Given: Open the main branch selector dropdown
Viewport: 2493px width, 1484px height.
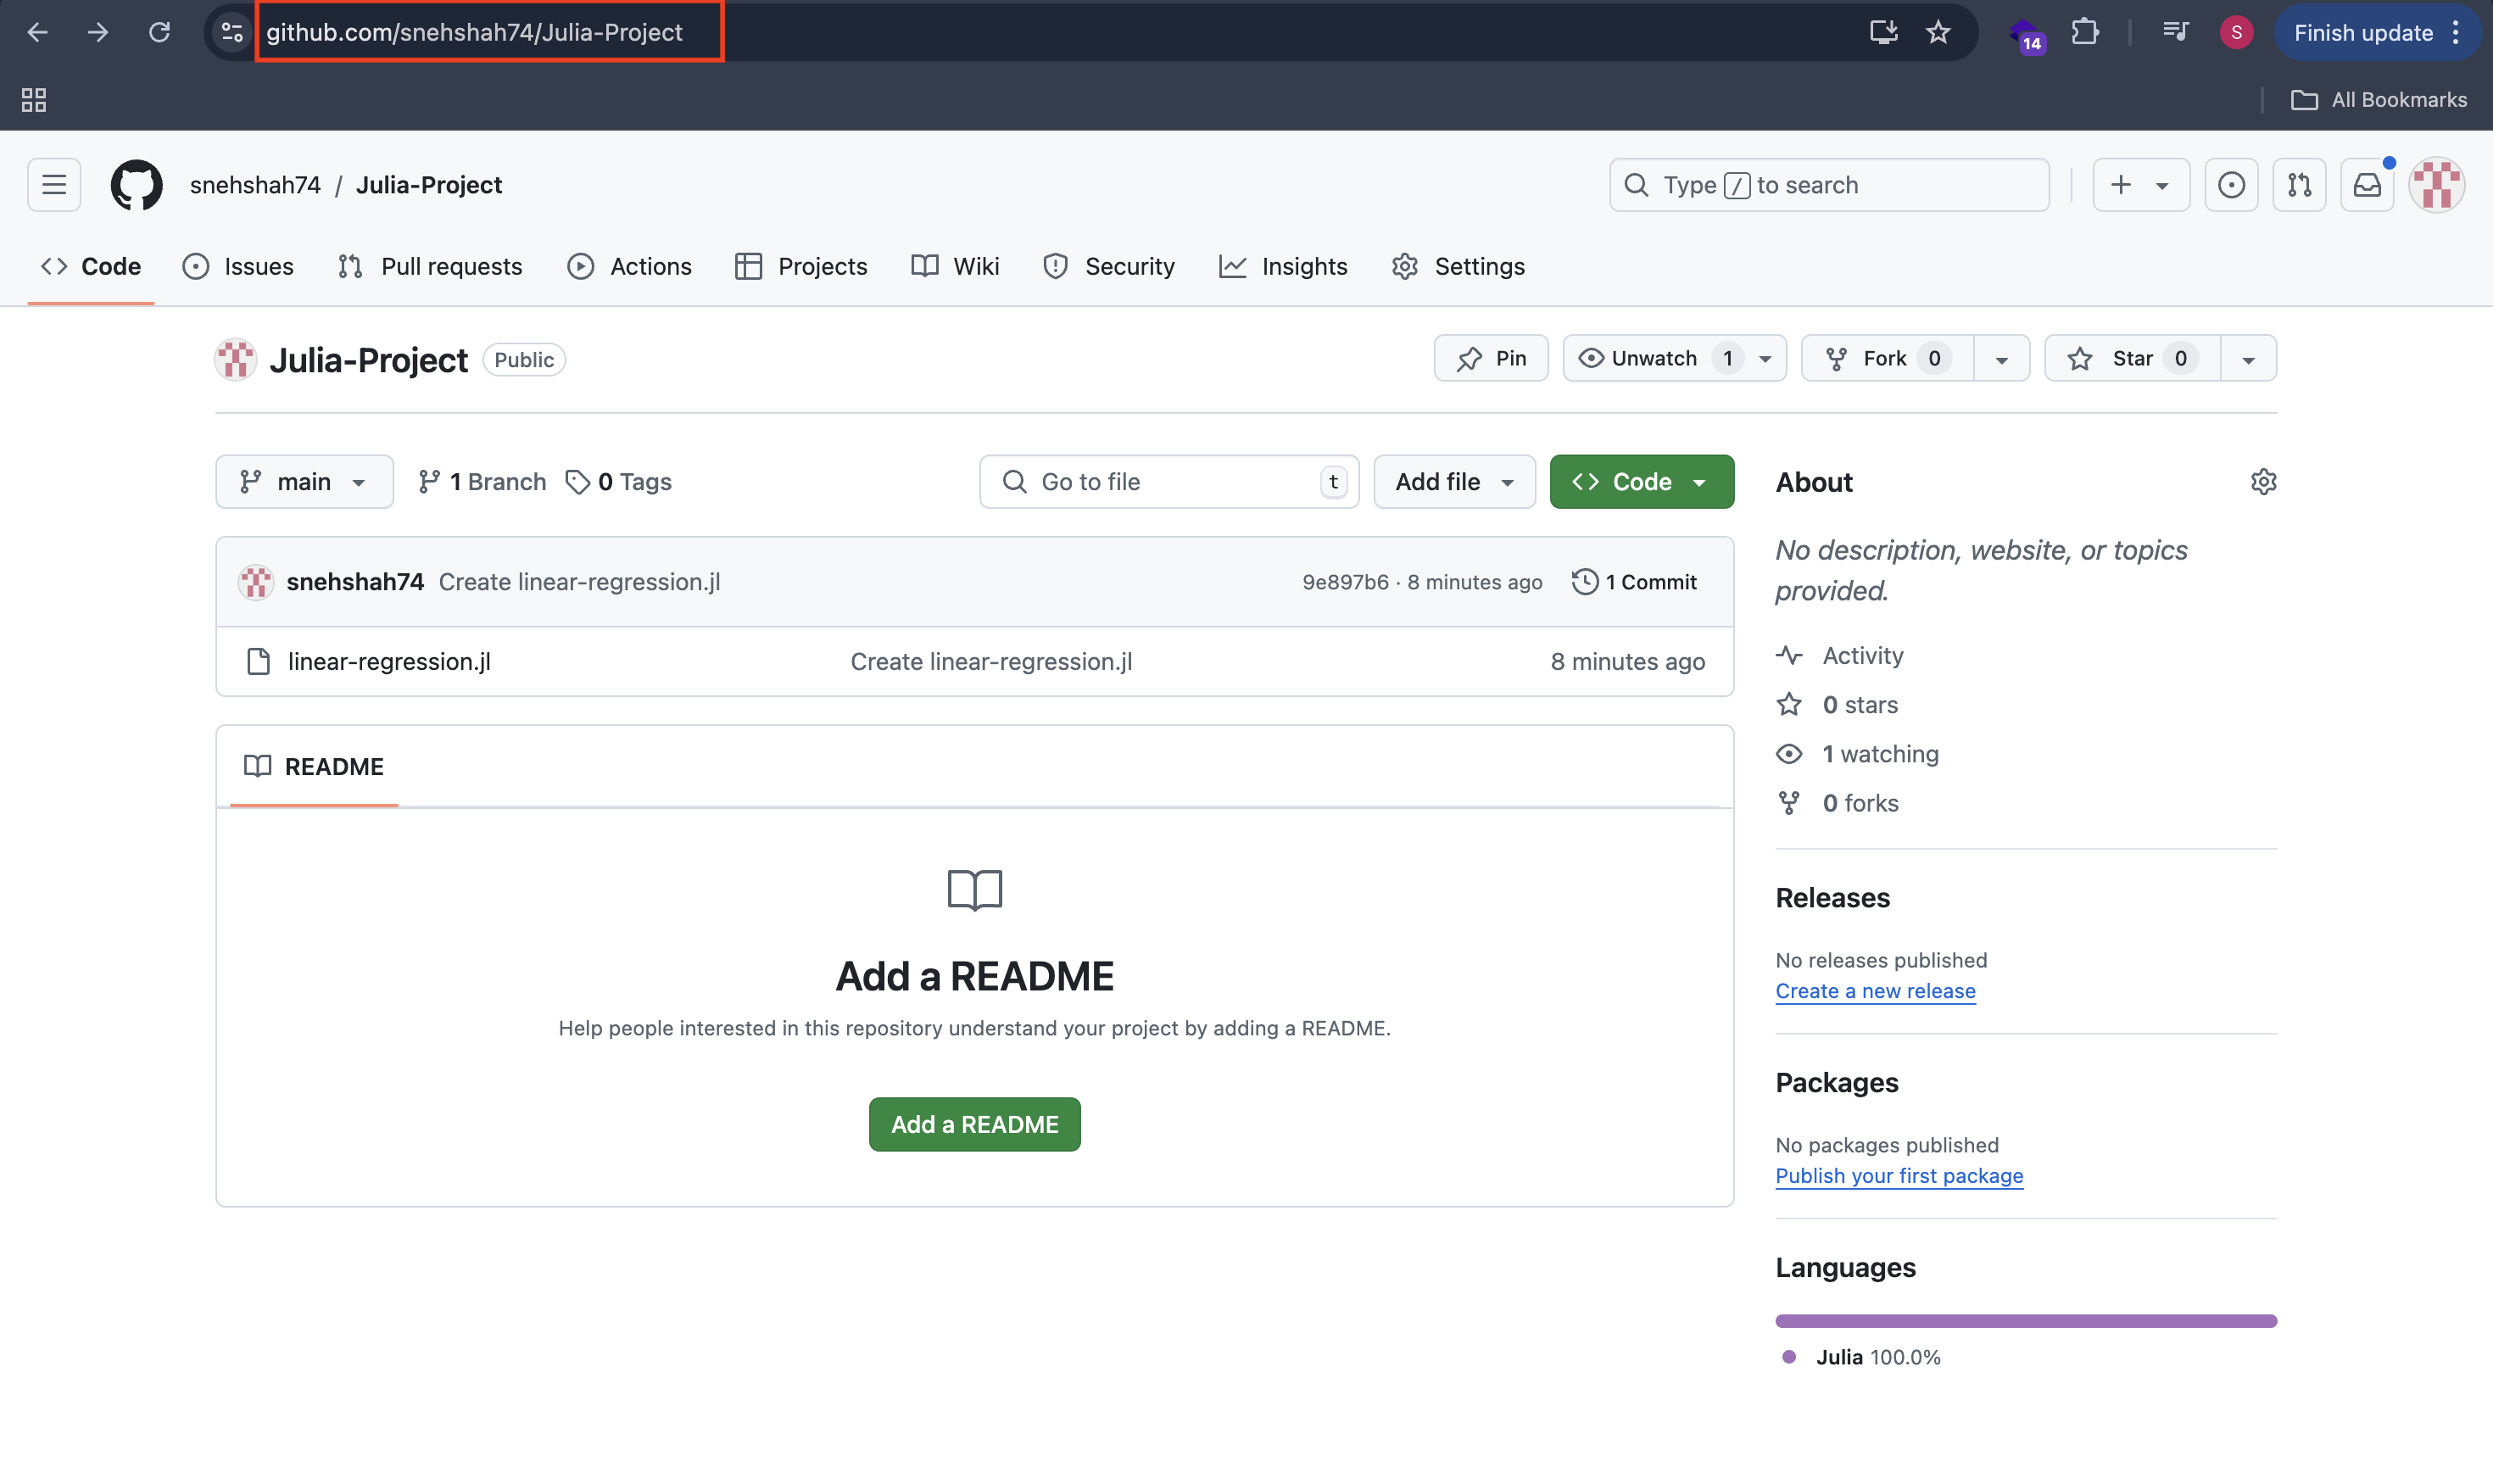Looking at the screenshot, I should (x=304, y=482).
